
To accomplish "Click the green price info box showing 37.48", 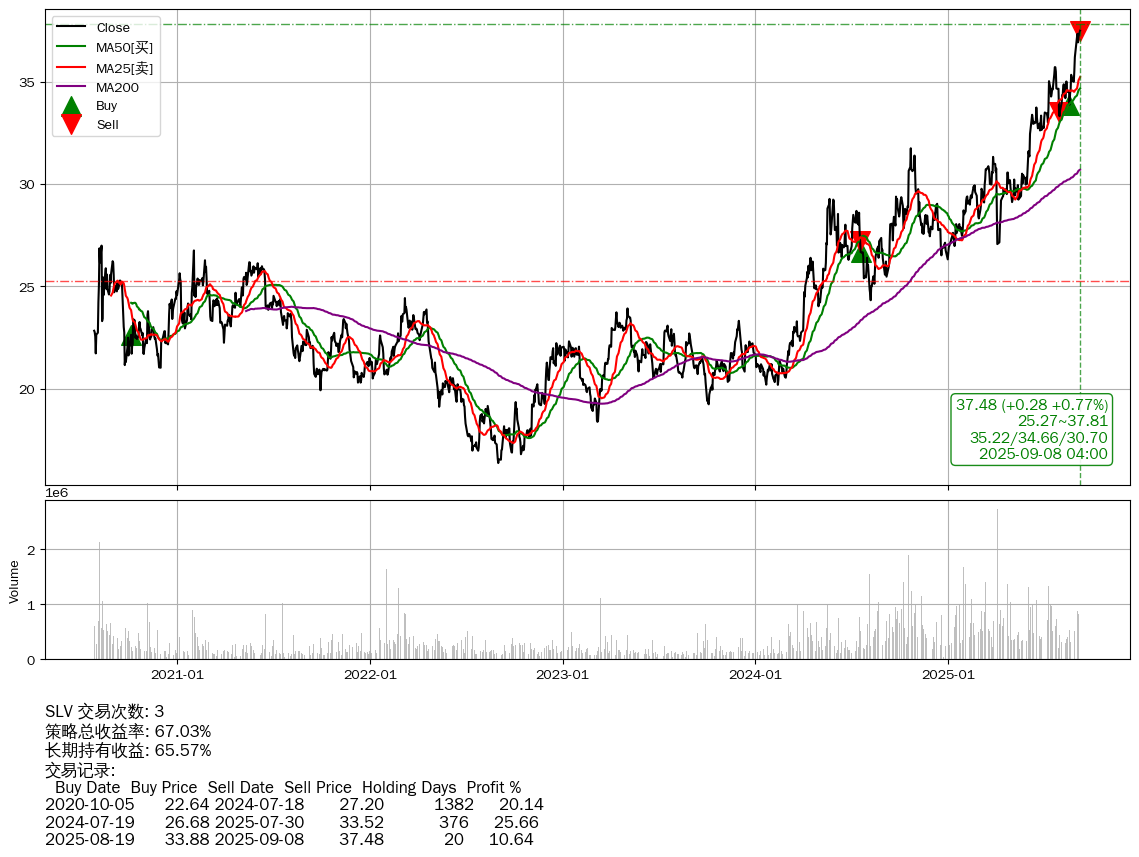I will pyautogui.click(x=1031, y=429).
